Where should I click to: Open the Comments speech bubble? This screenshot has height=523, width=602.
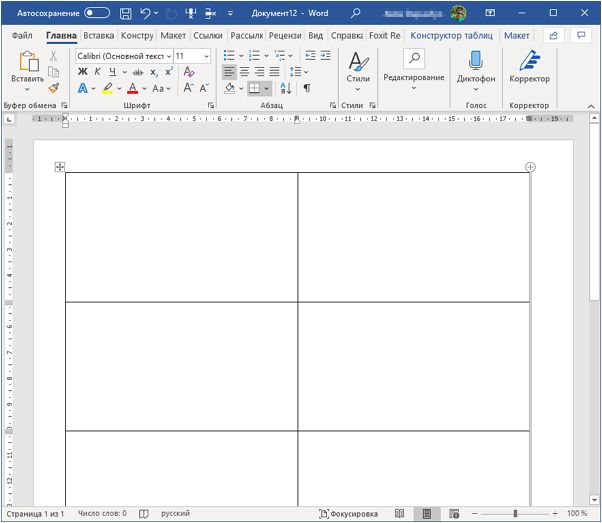[581, 36]
